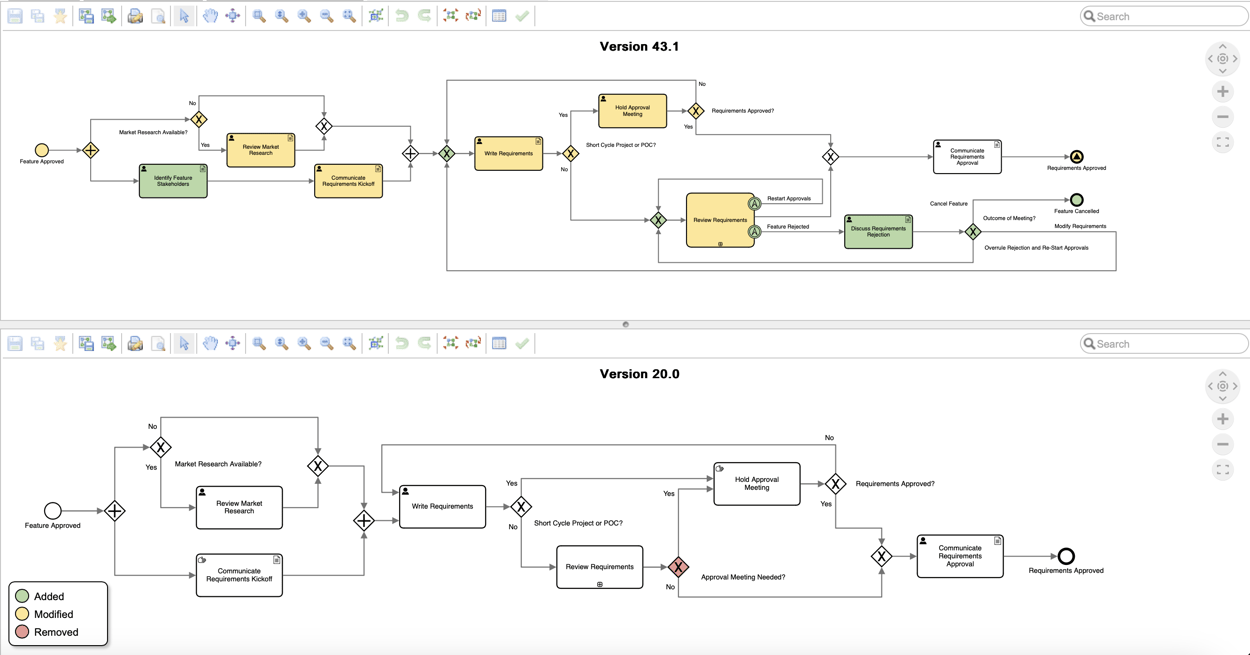Zoom in with the plus navigation button

(x=1222, y=91)
